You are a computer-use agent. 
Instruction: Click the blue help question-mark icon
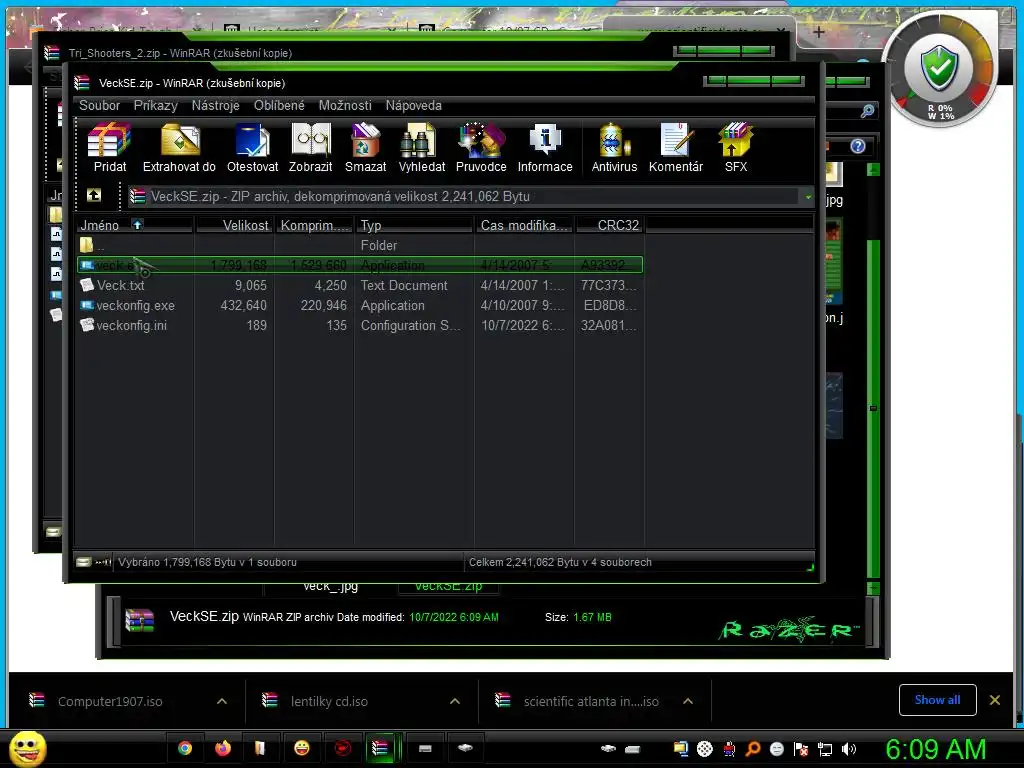858,146
